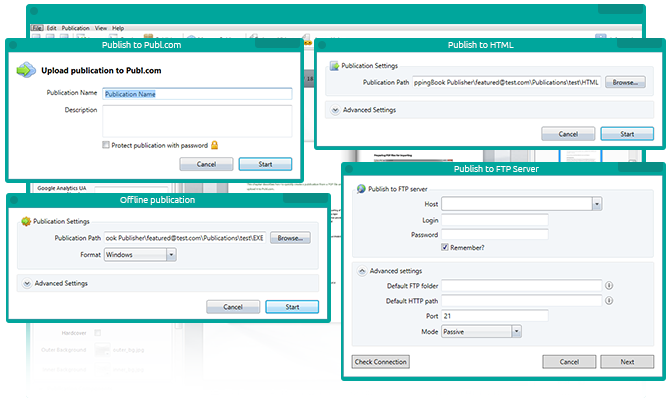The width and height of the screenshot is (670, 408).
Task: Click the Publication Name input field
Action: tap(197, 93)
